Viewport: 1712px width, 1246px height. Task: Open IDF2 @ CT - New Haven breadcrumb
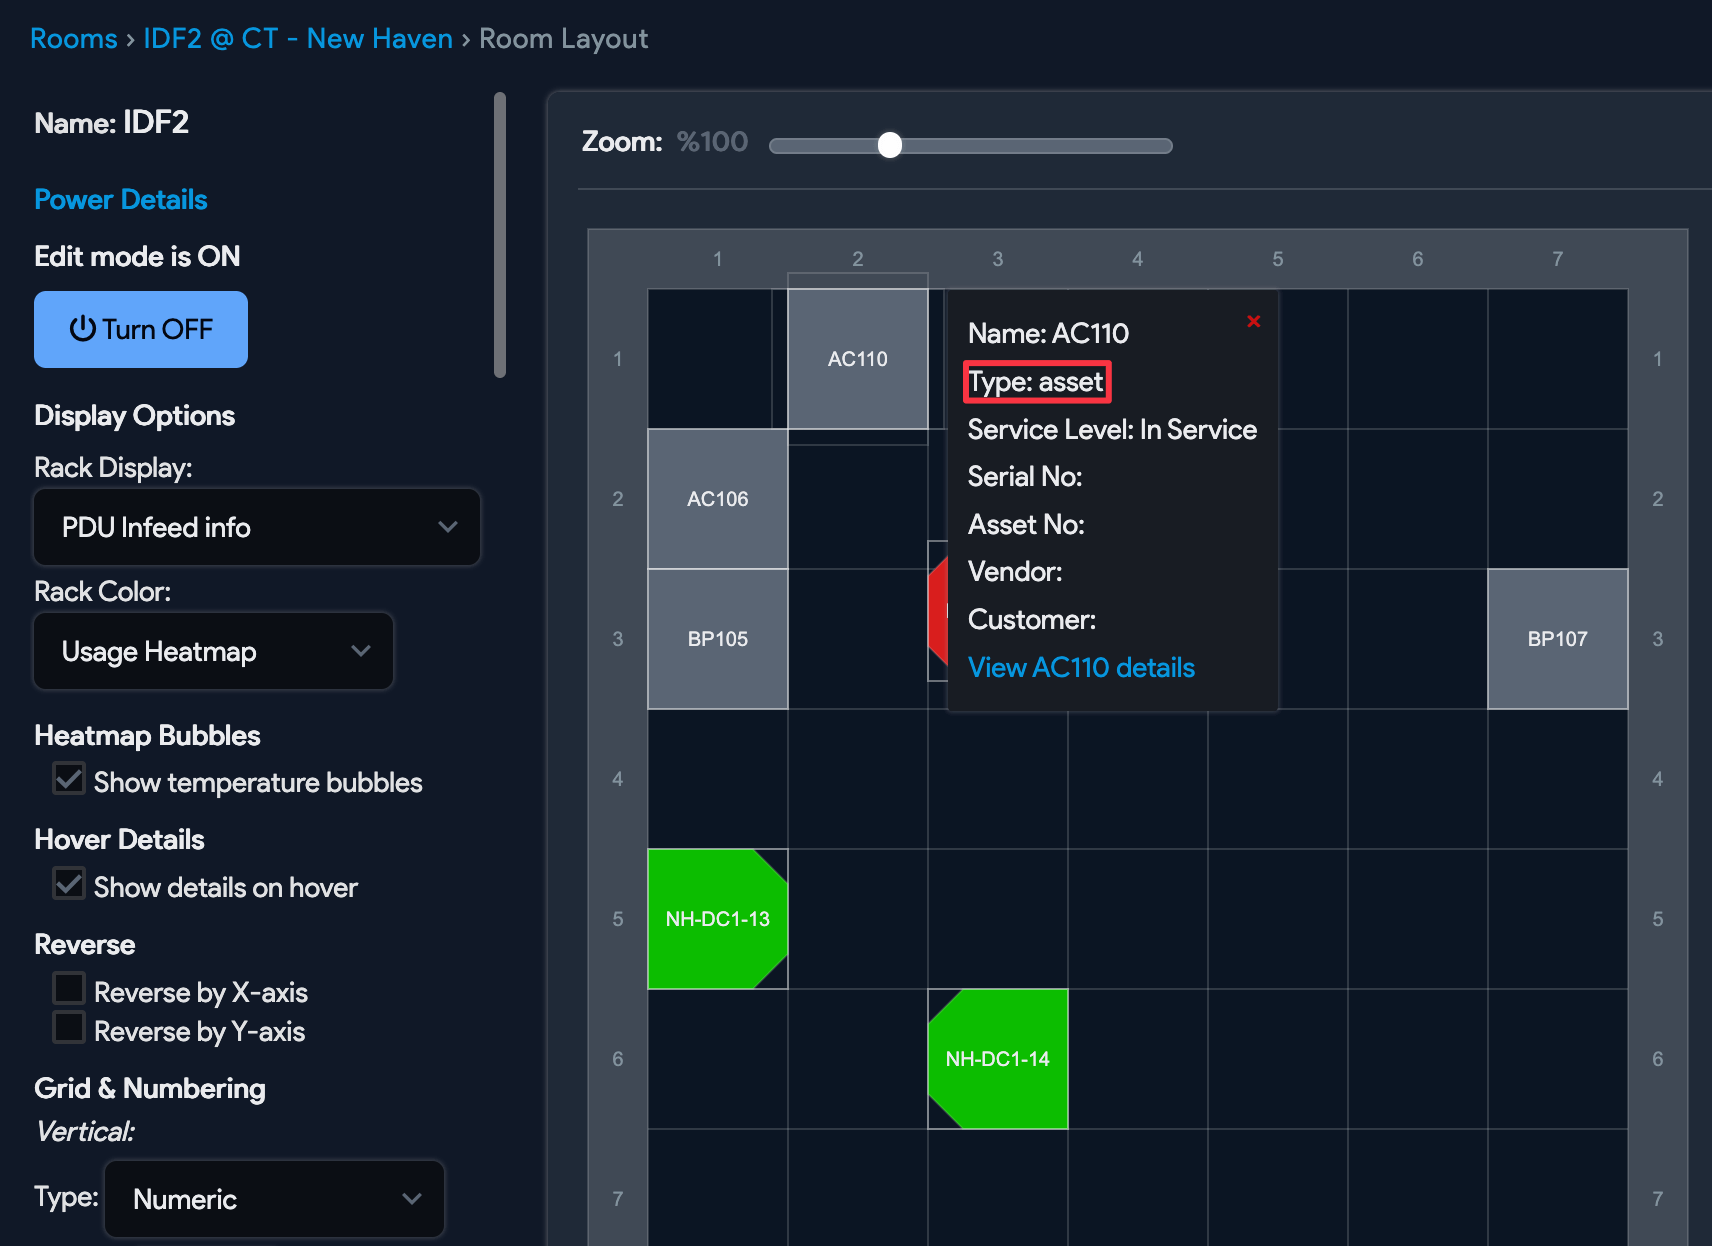pos(298,39)
